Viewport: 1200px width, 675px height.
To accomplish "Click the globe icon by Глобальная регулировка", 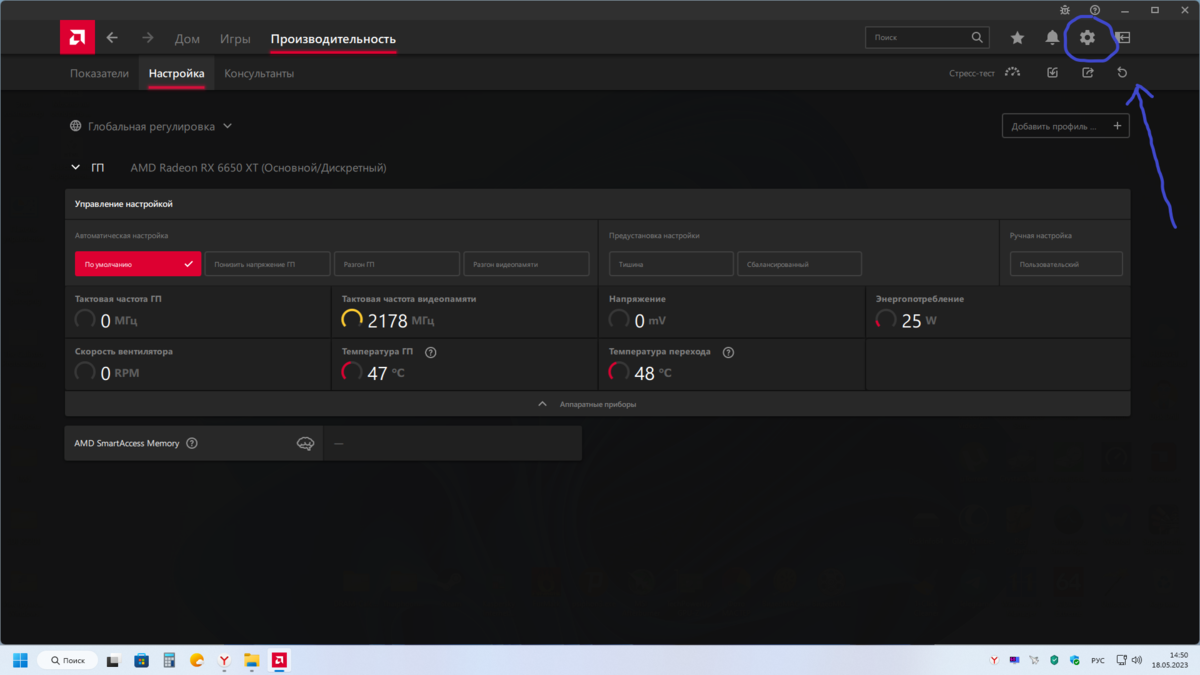I will [x=76, y=126].
